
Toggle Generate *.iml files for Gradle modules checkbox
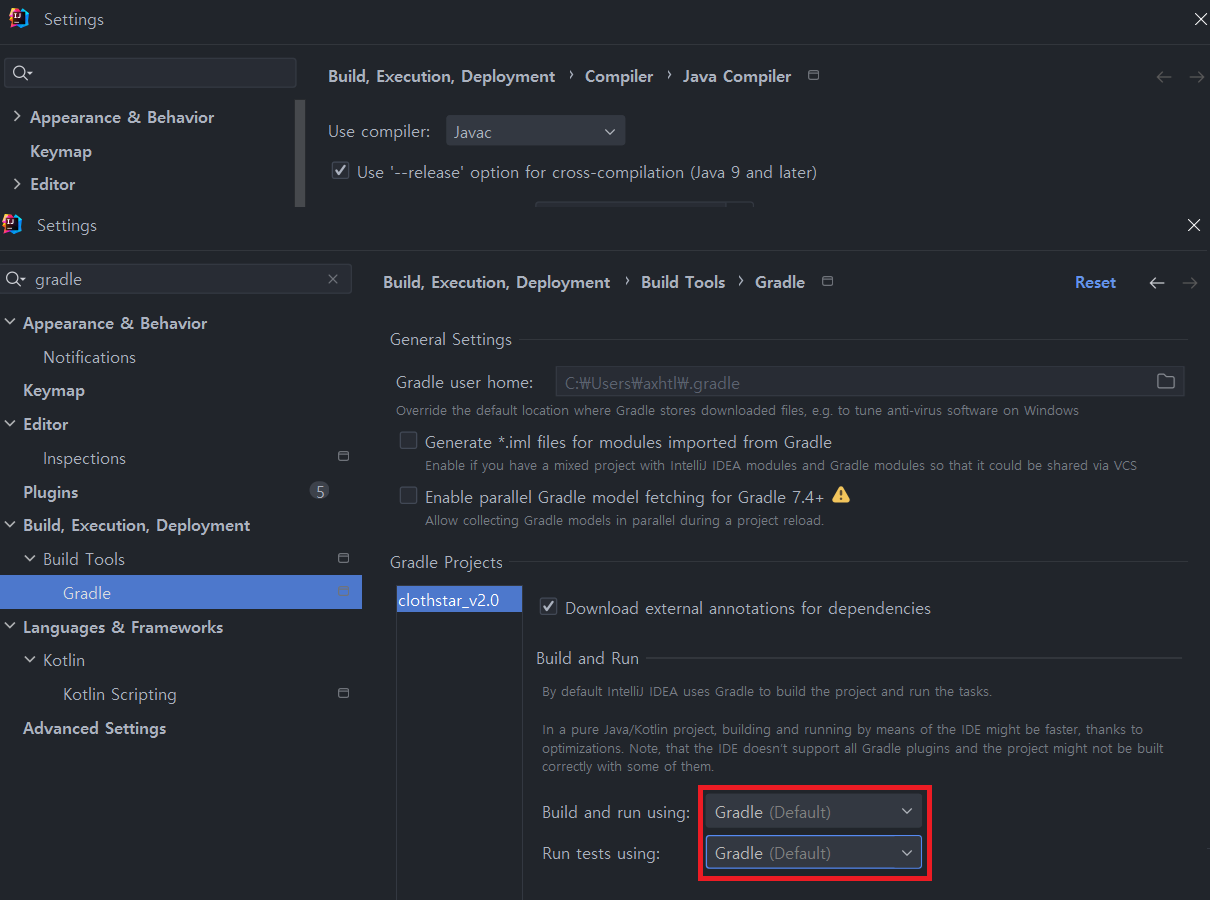click(408, 441)
